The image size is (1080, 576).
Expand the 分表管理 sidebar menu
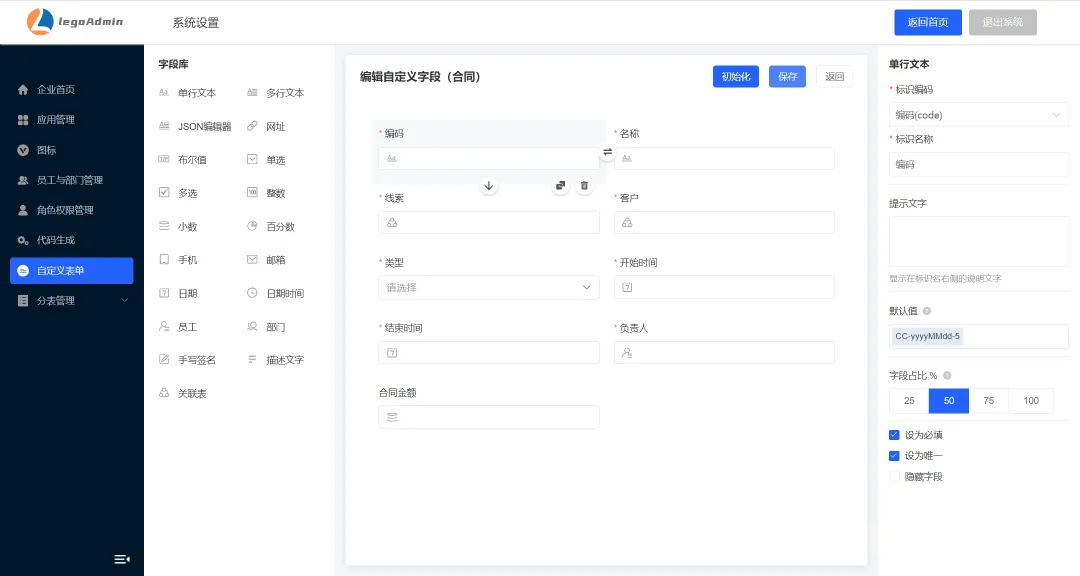(x=72, y=301)
